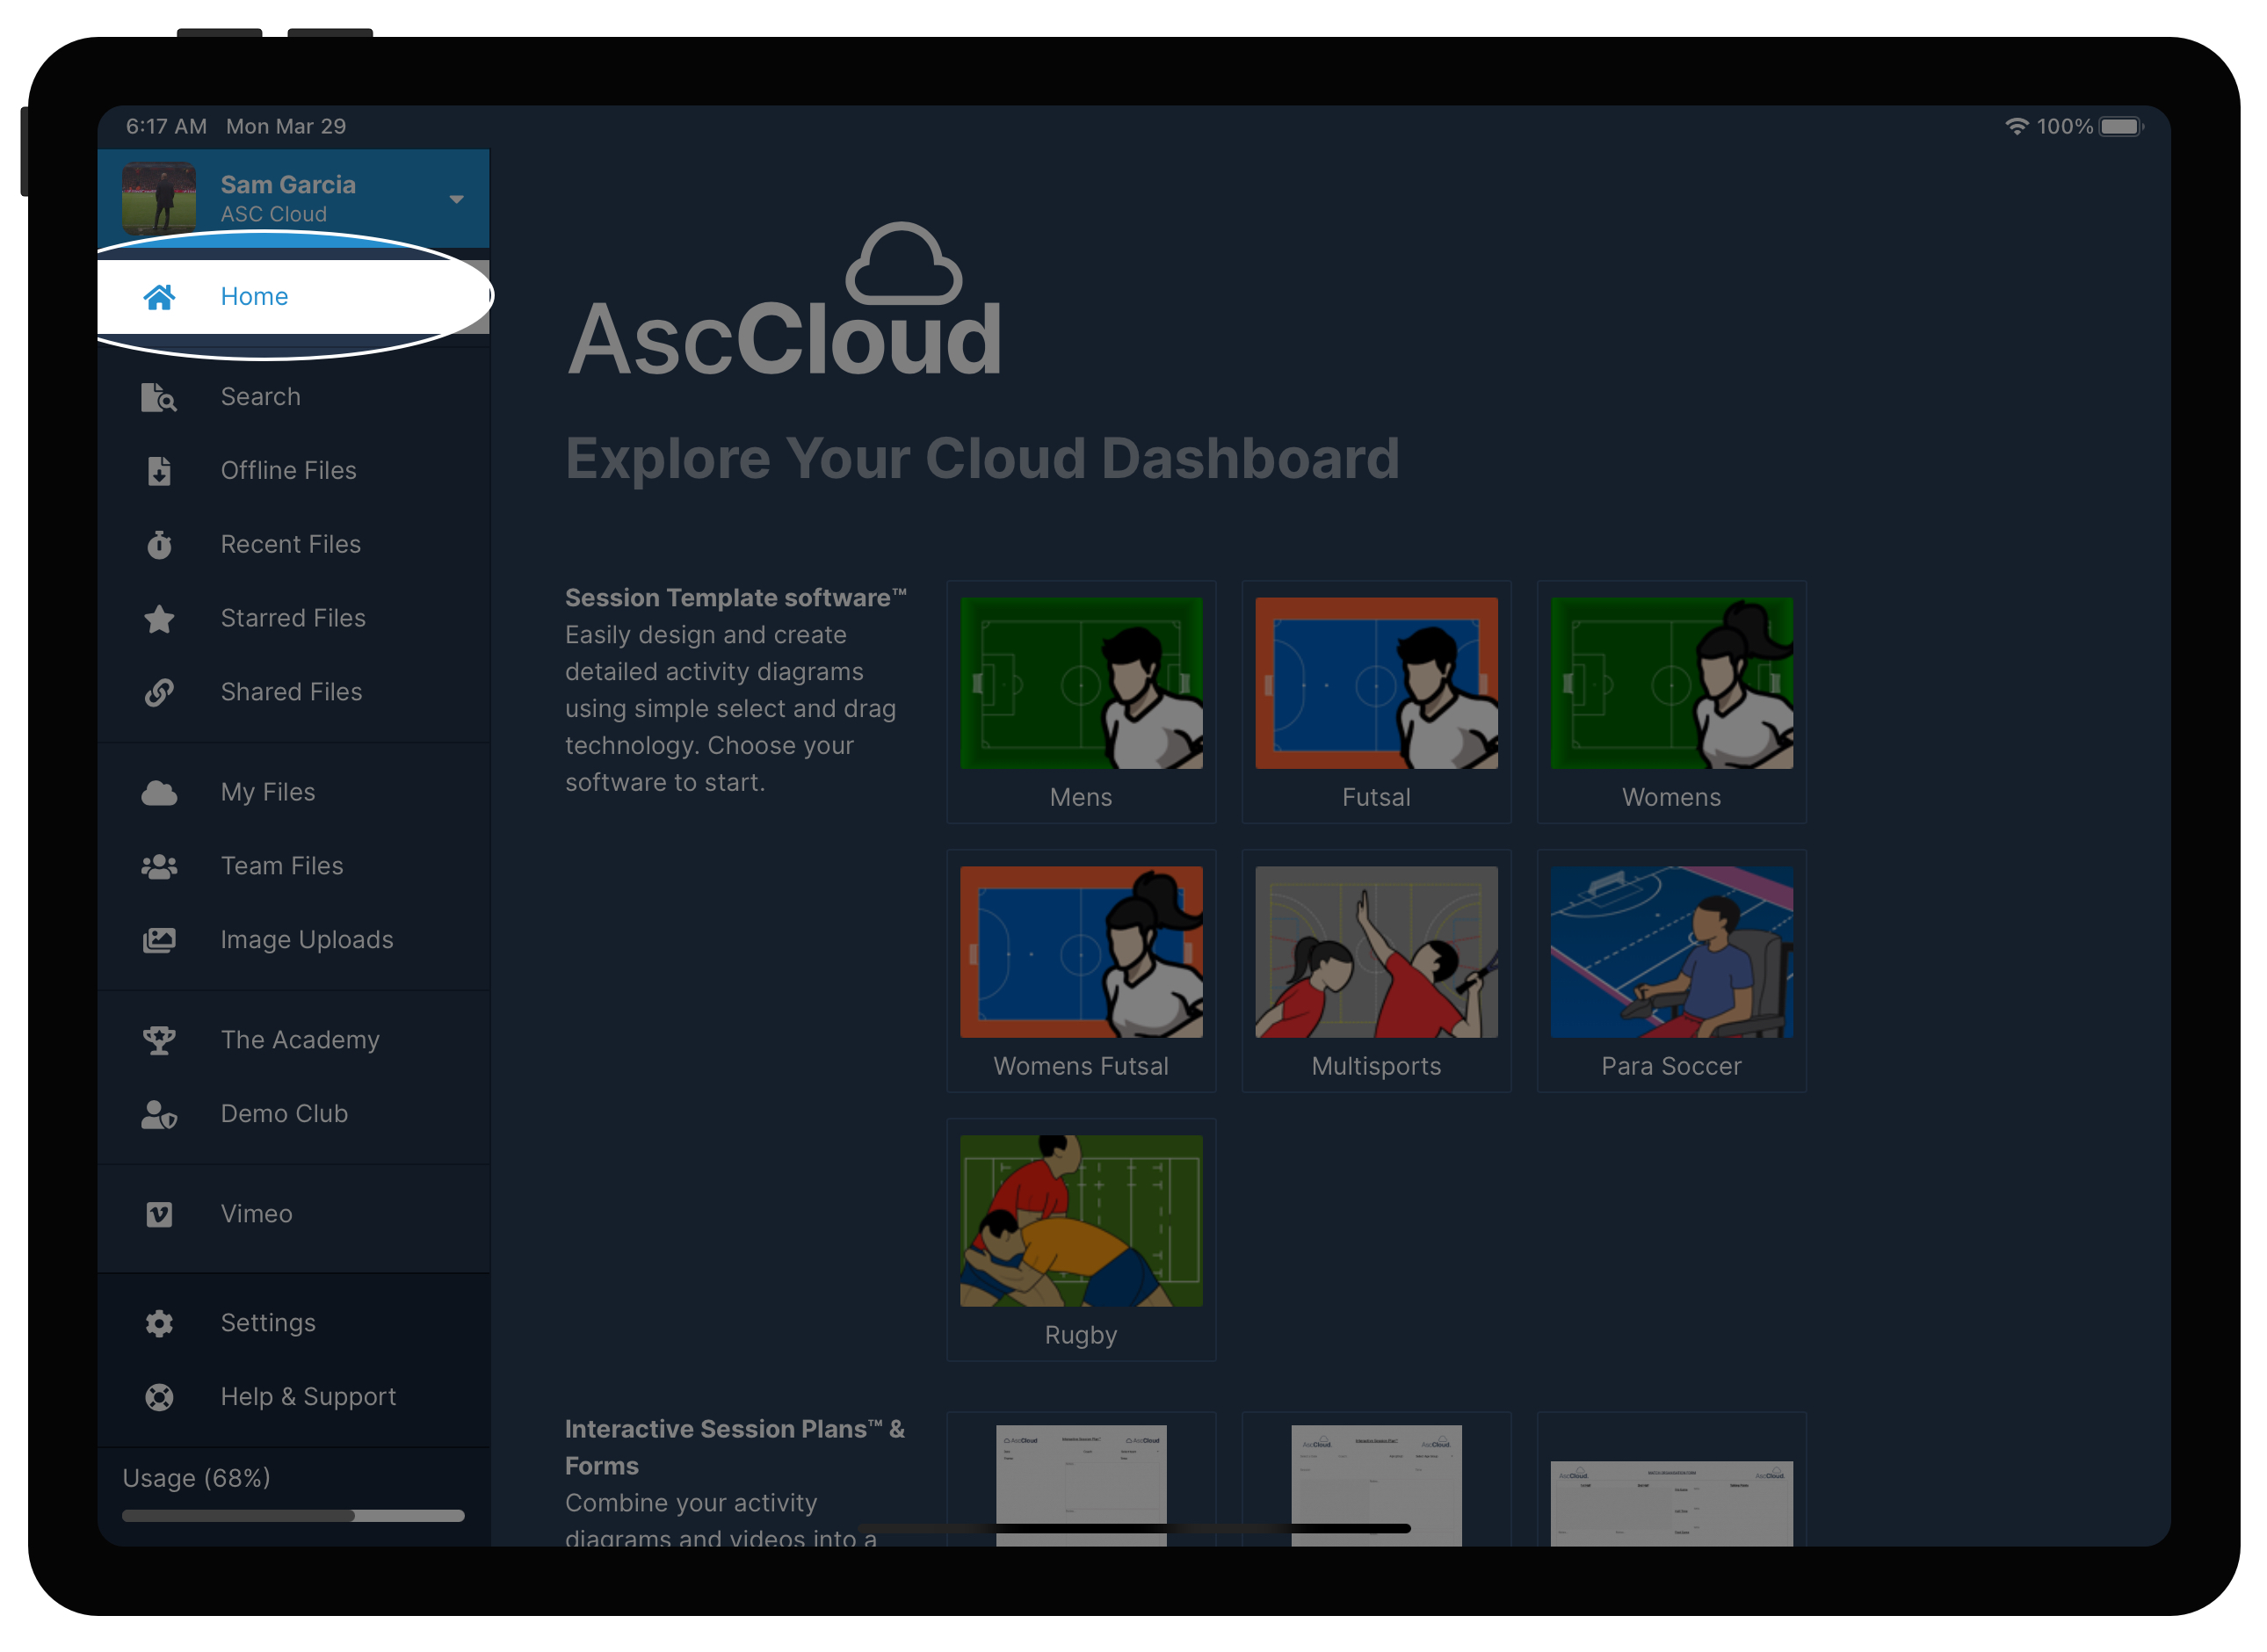Click the battery status indicator
Image resolution: width=2267 pixels, height=1652 pixels.
click(2120, 127)
